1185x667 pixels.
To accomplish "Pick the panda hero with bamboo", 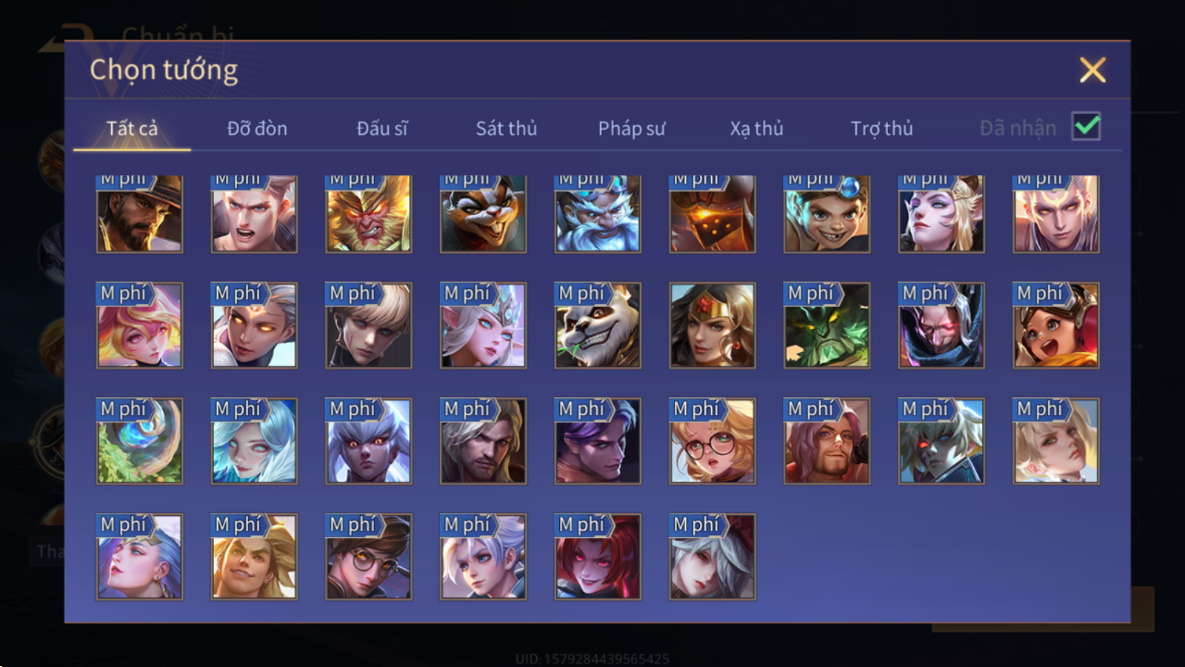I will [x=598, y=326].
